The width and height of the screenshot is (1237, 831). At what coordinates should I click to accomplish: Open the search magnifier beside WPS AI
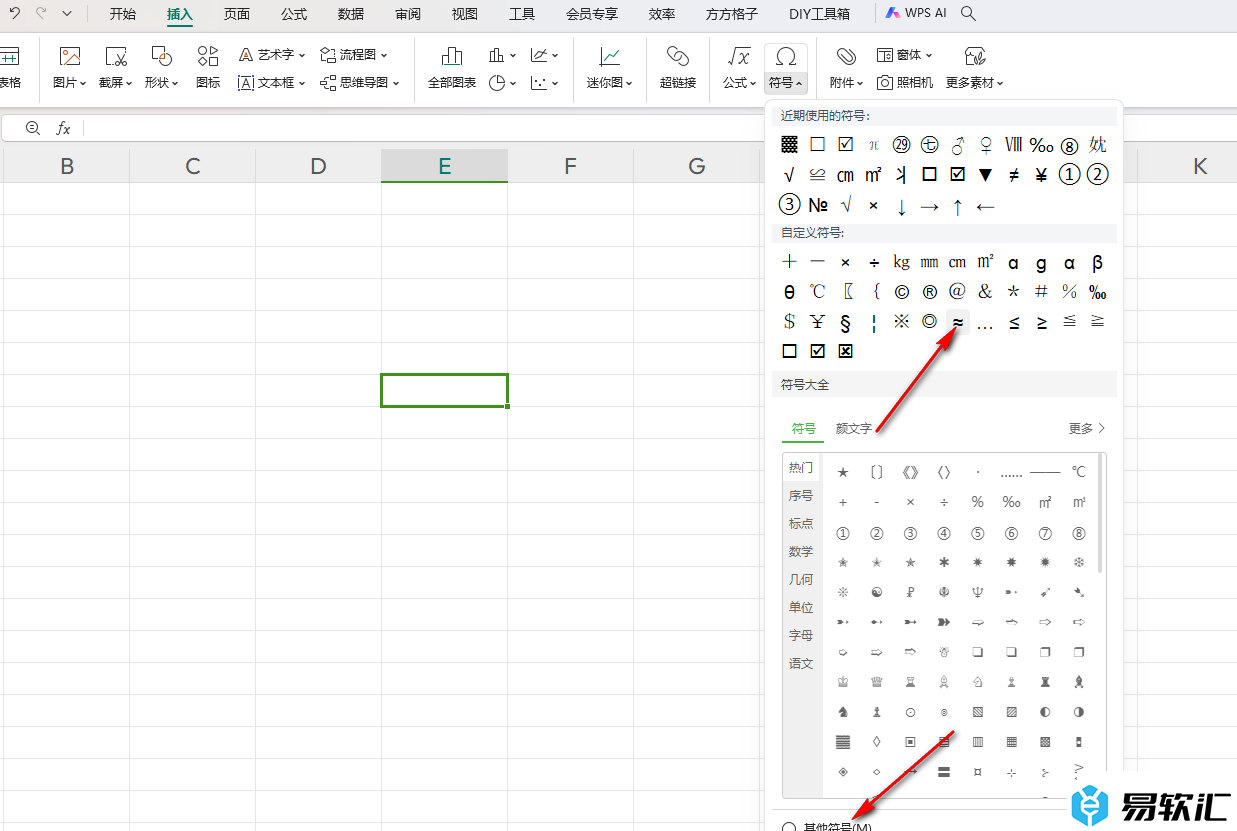pyautogui.click(x=968, y=14)
